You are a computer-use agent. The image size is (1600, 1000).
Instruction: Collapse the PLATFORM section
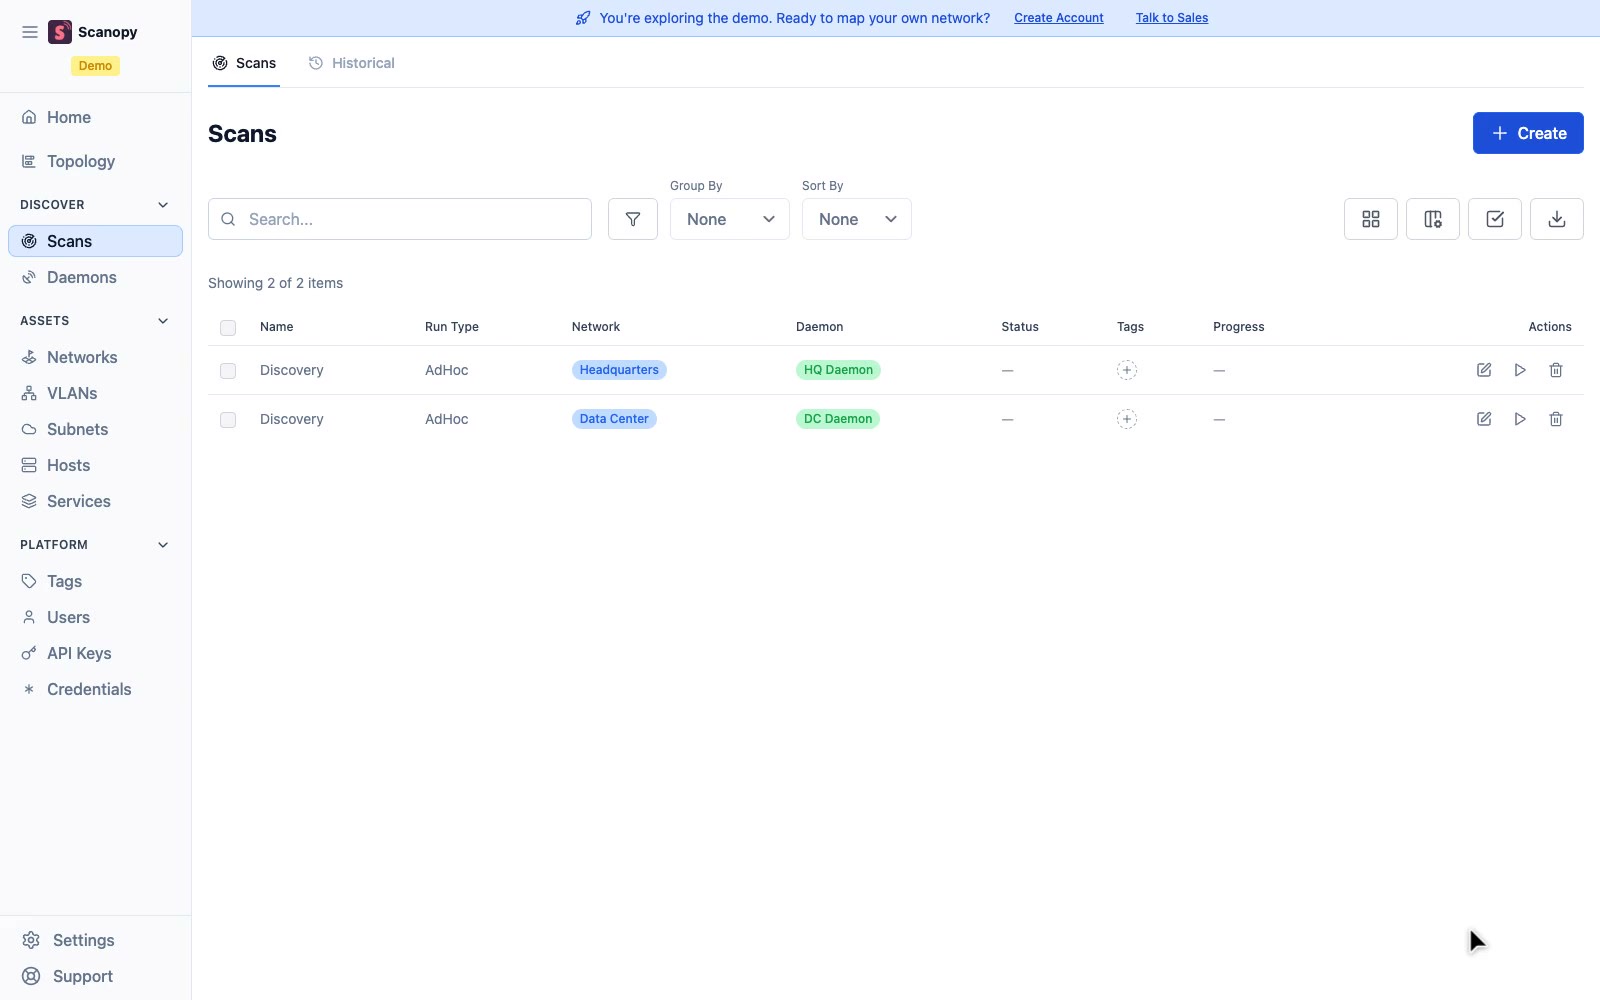[95, 545]
